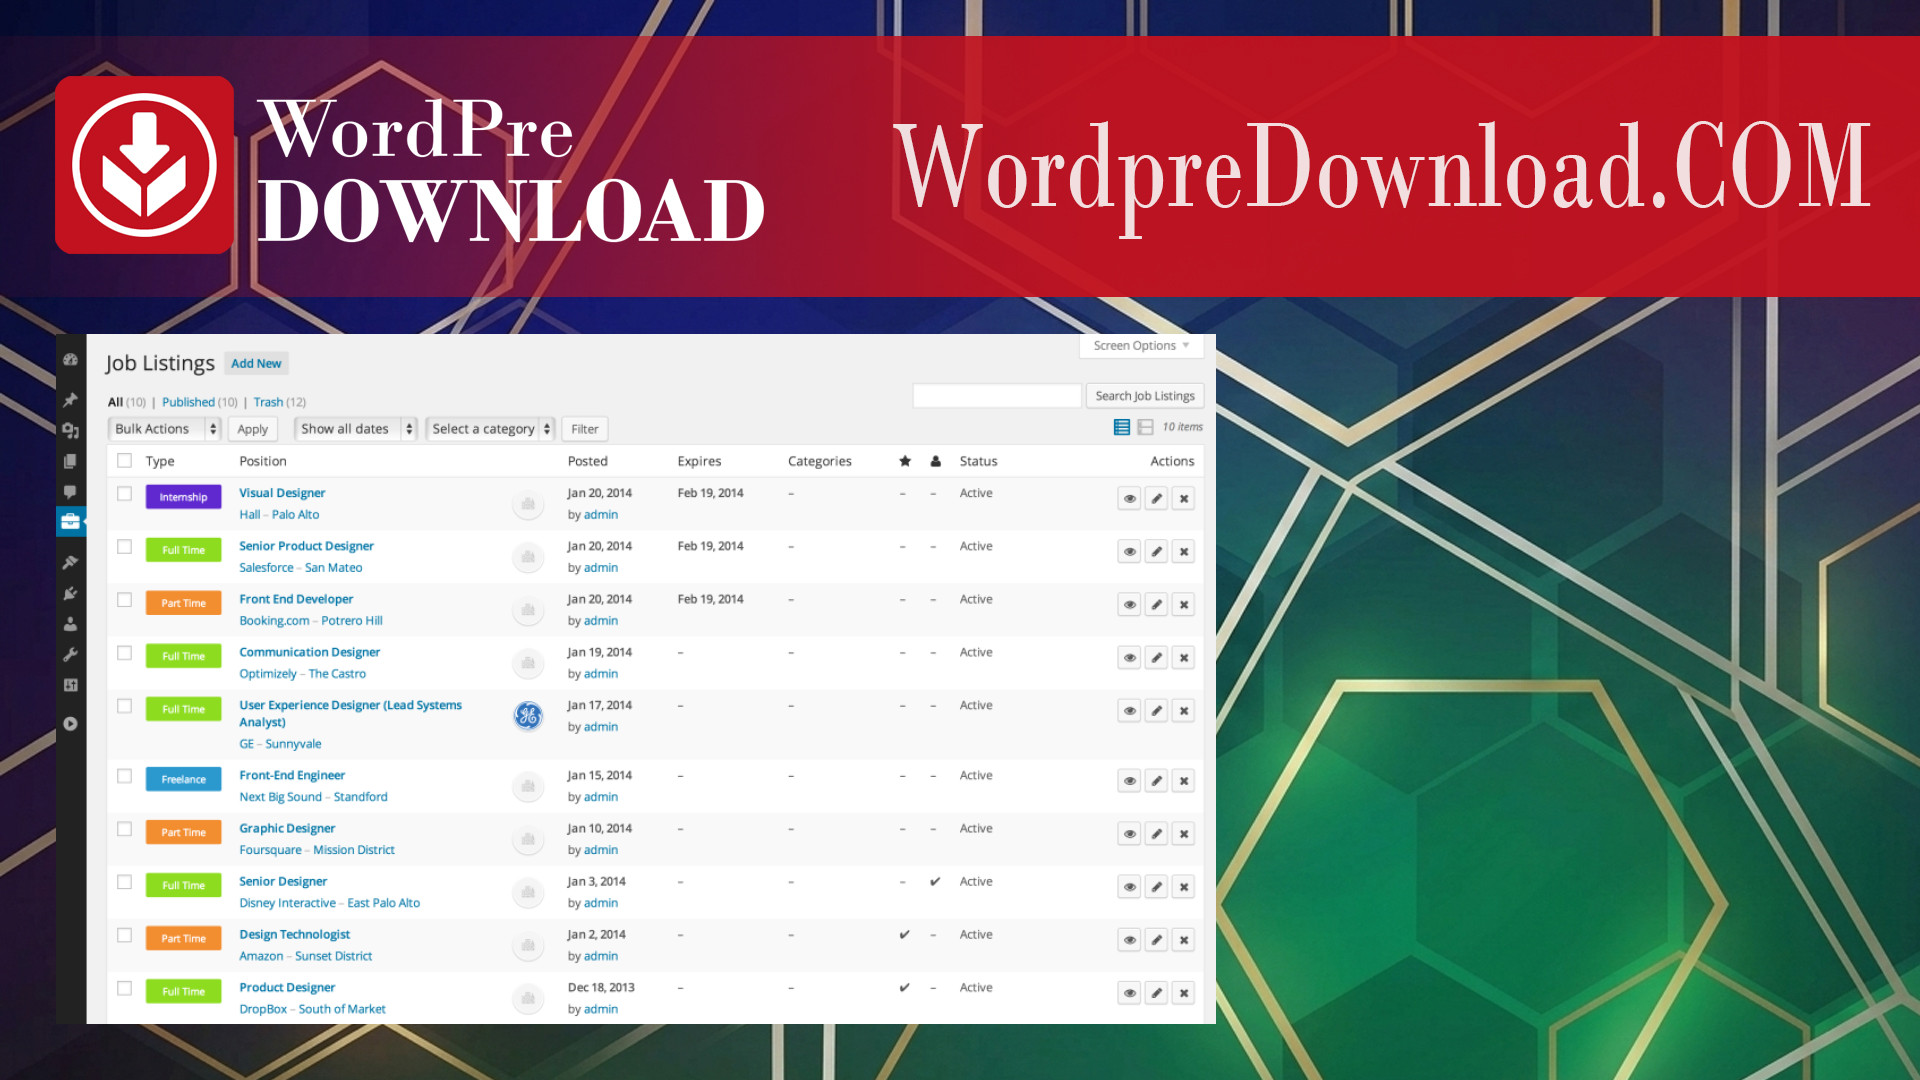This screenshot has height=1080, width=1920.
Task: Toggle the select-all checkbox in header
Action: pyautogui.click(x=124, y=460)
